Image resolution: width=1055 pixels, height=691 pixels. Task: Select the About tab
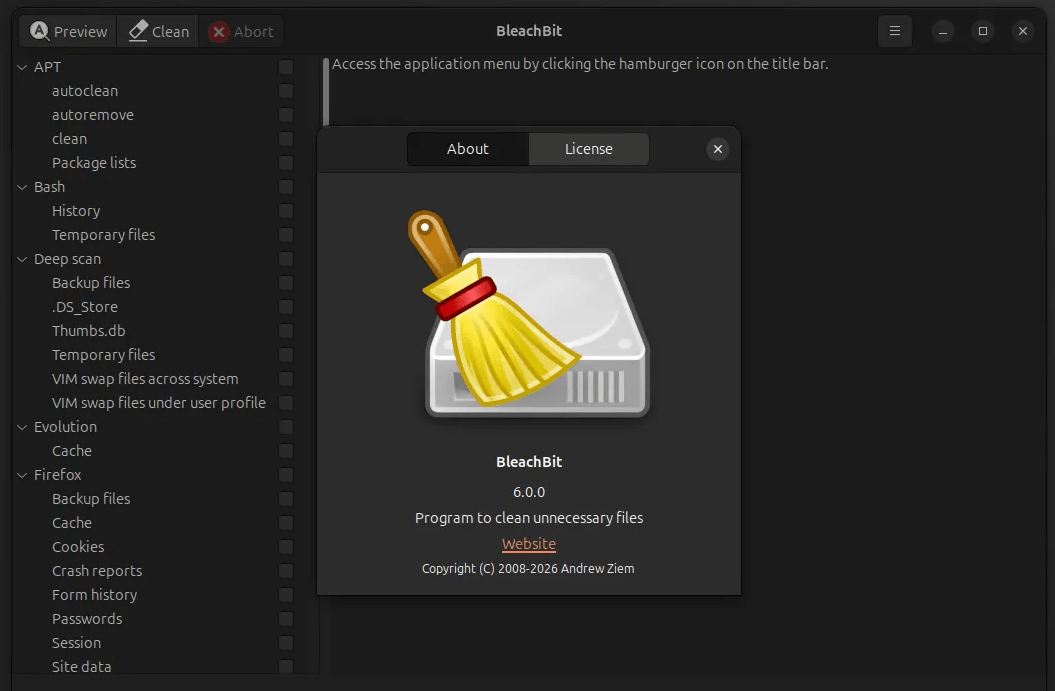click(x=467, y=149)
